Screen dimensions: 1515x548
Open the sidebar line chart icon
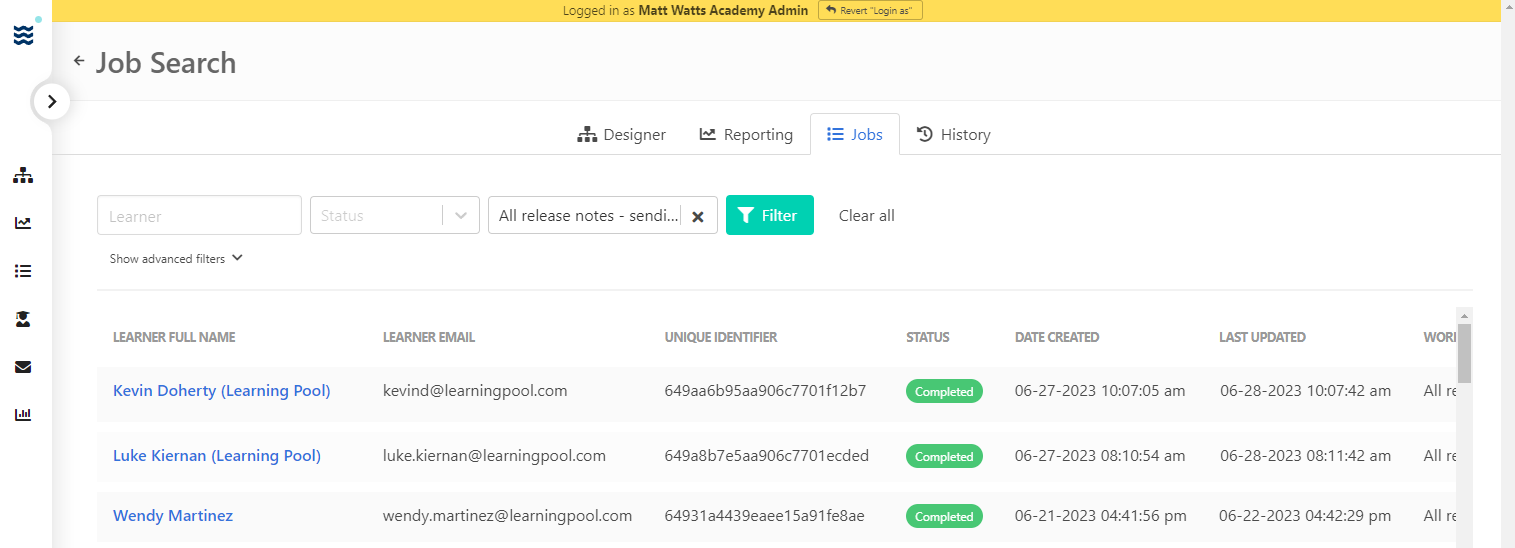[x=23, y=223]
